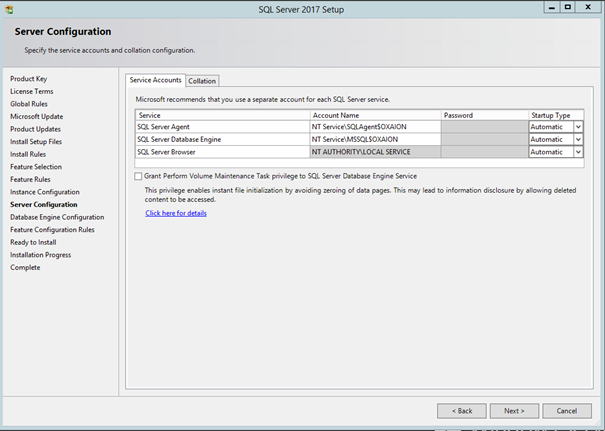Click the Password column header

pos(485,115)
